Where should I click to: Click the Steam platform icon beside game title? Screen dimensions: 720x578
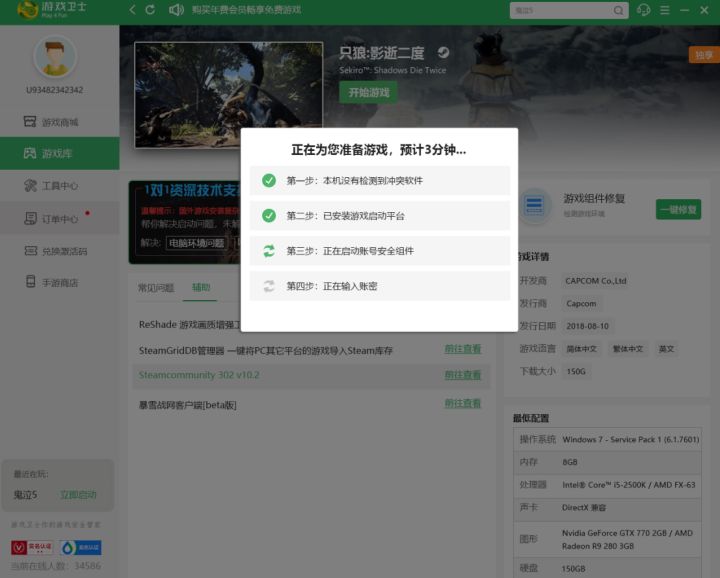[x=443, y=52]
